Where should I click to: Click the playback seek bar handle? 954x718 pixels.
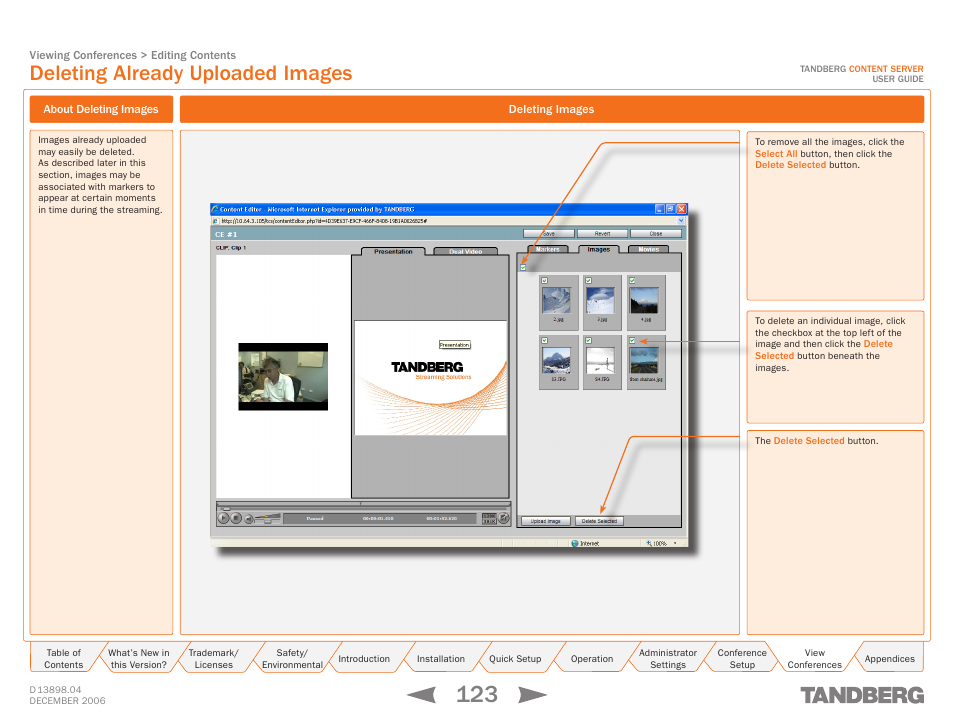226,508
